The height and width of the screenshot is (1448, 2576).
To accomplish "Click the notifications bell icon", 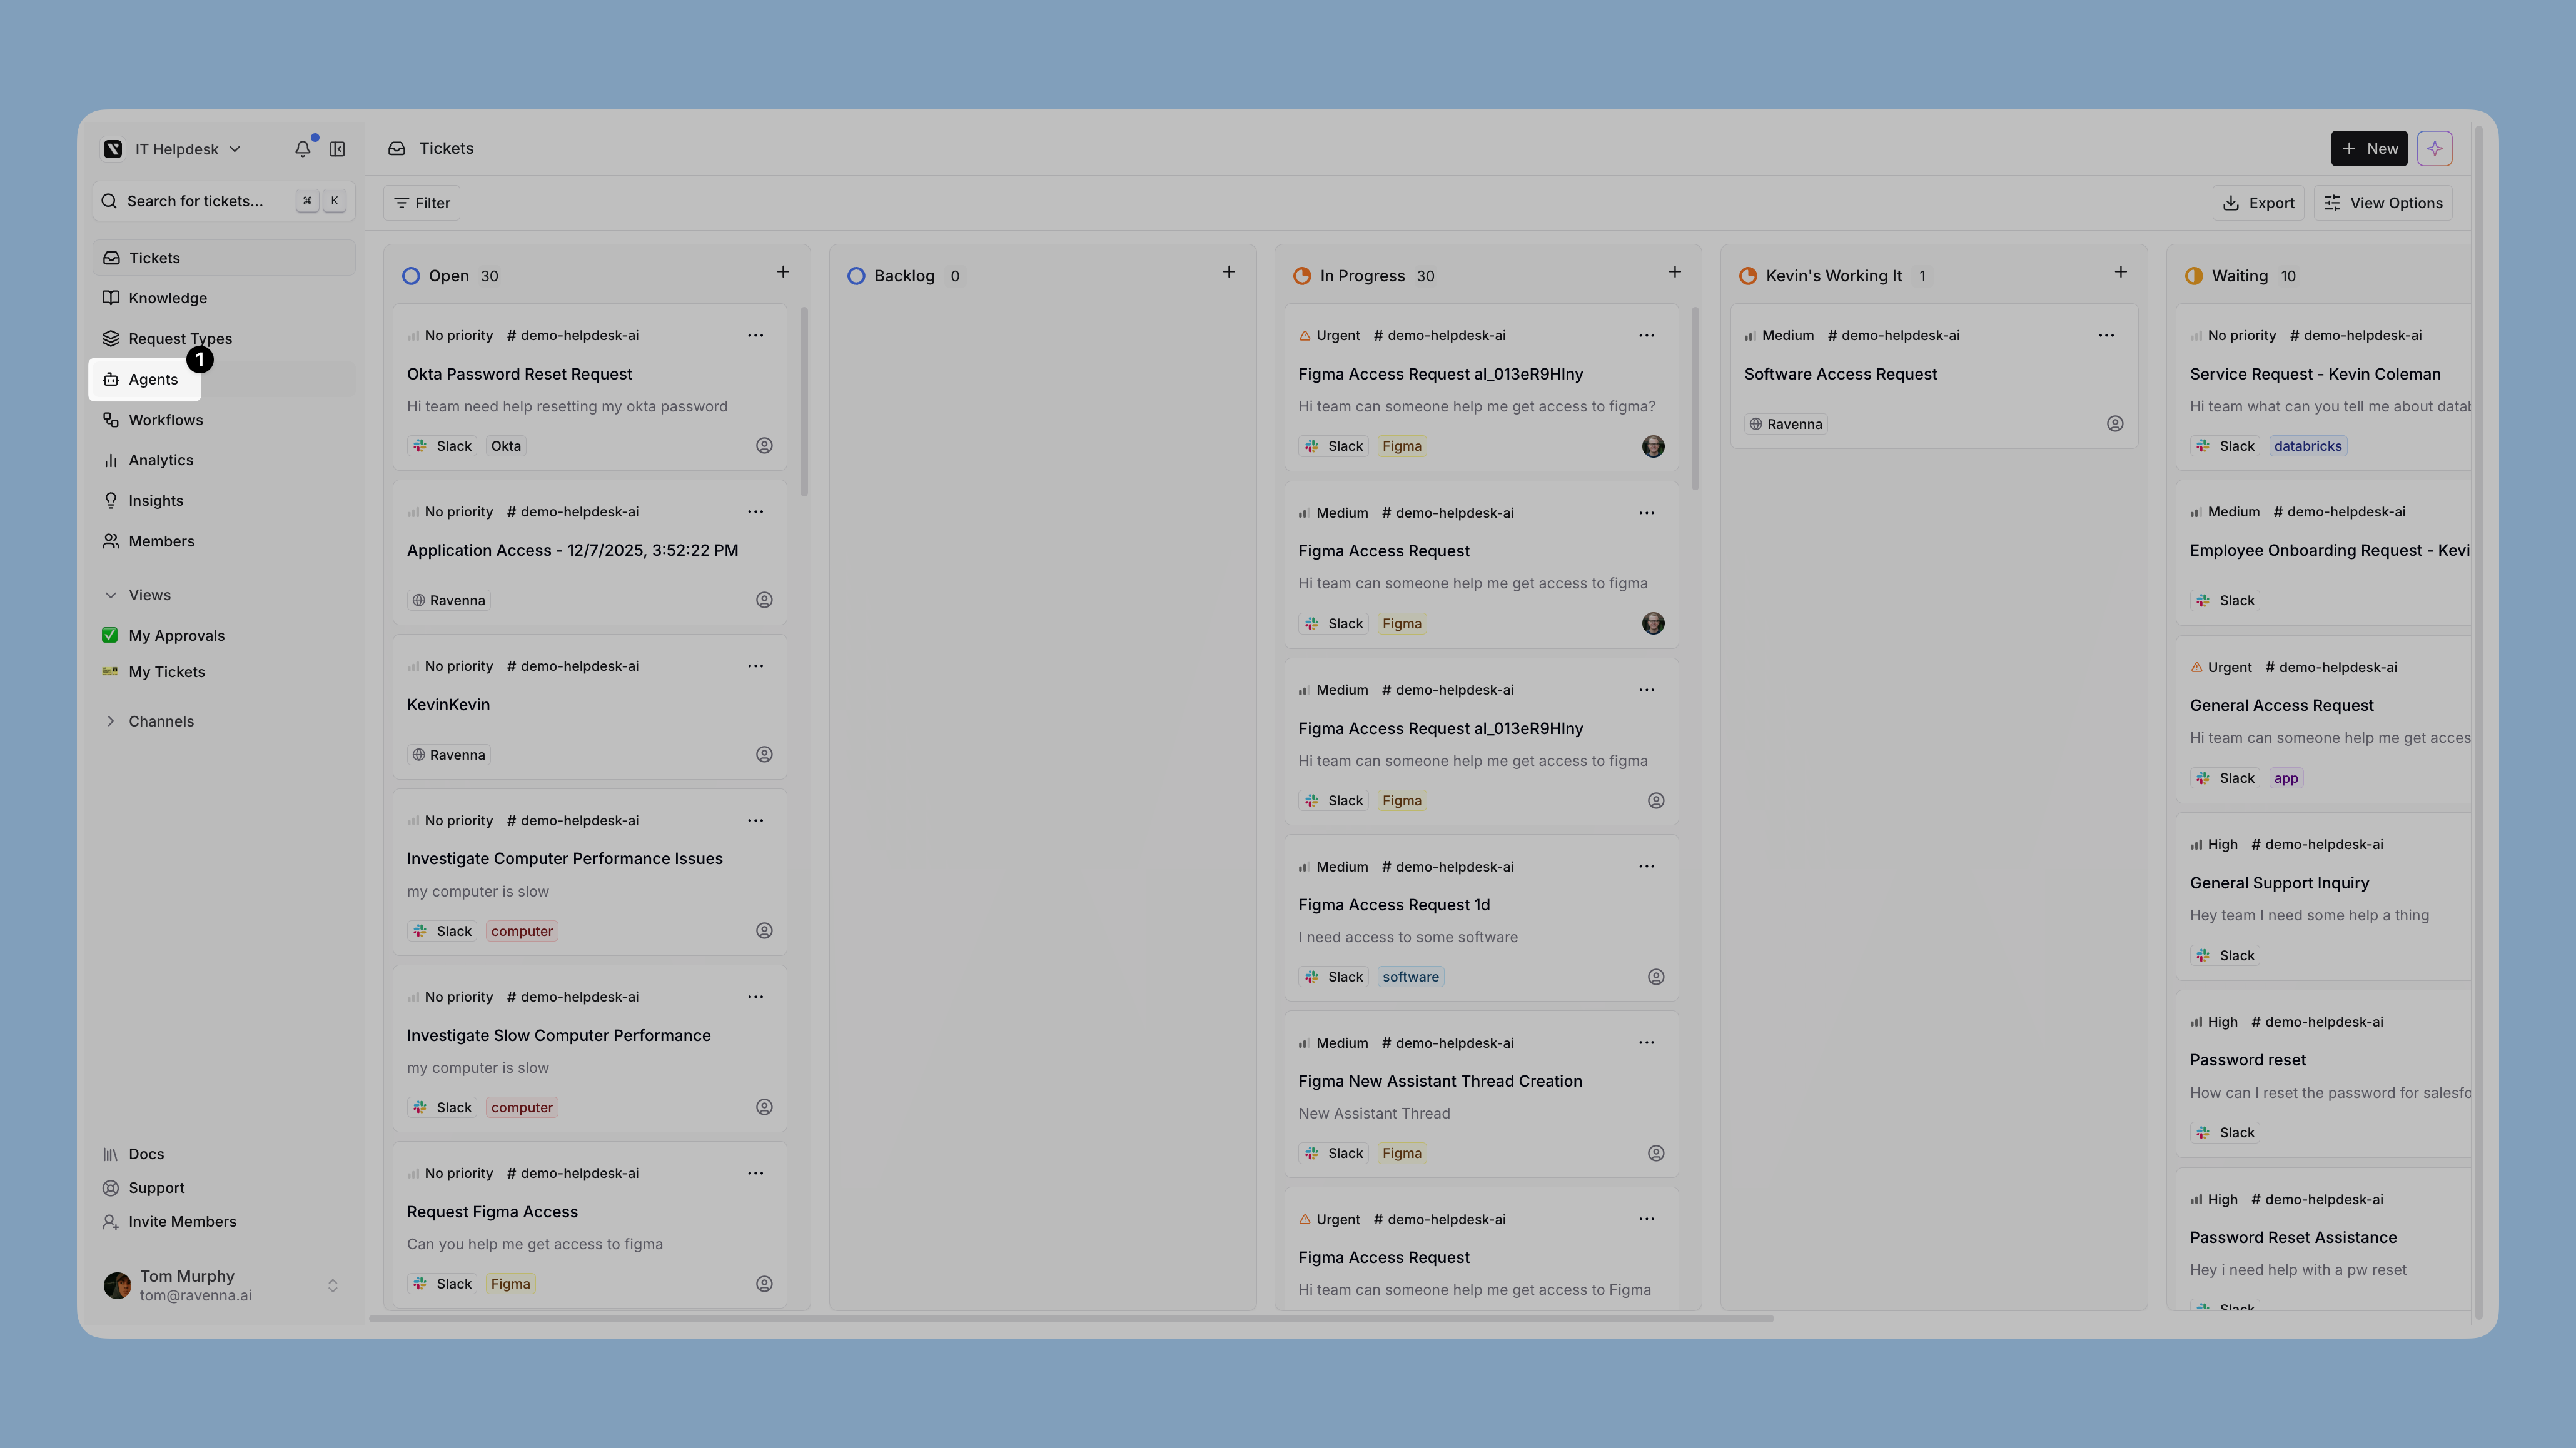I will [302, 149].
